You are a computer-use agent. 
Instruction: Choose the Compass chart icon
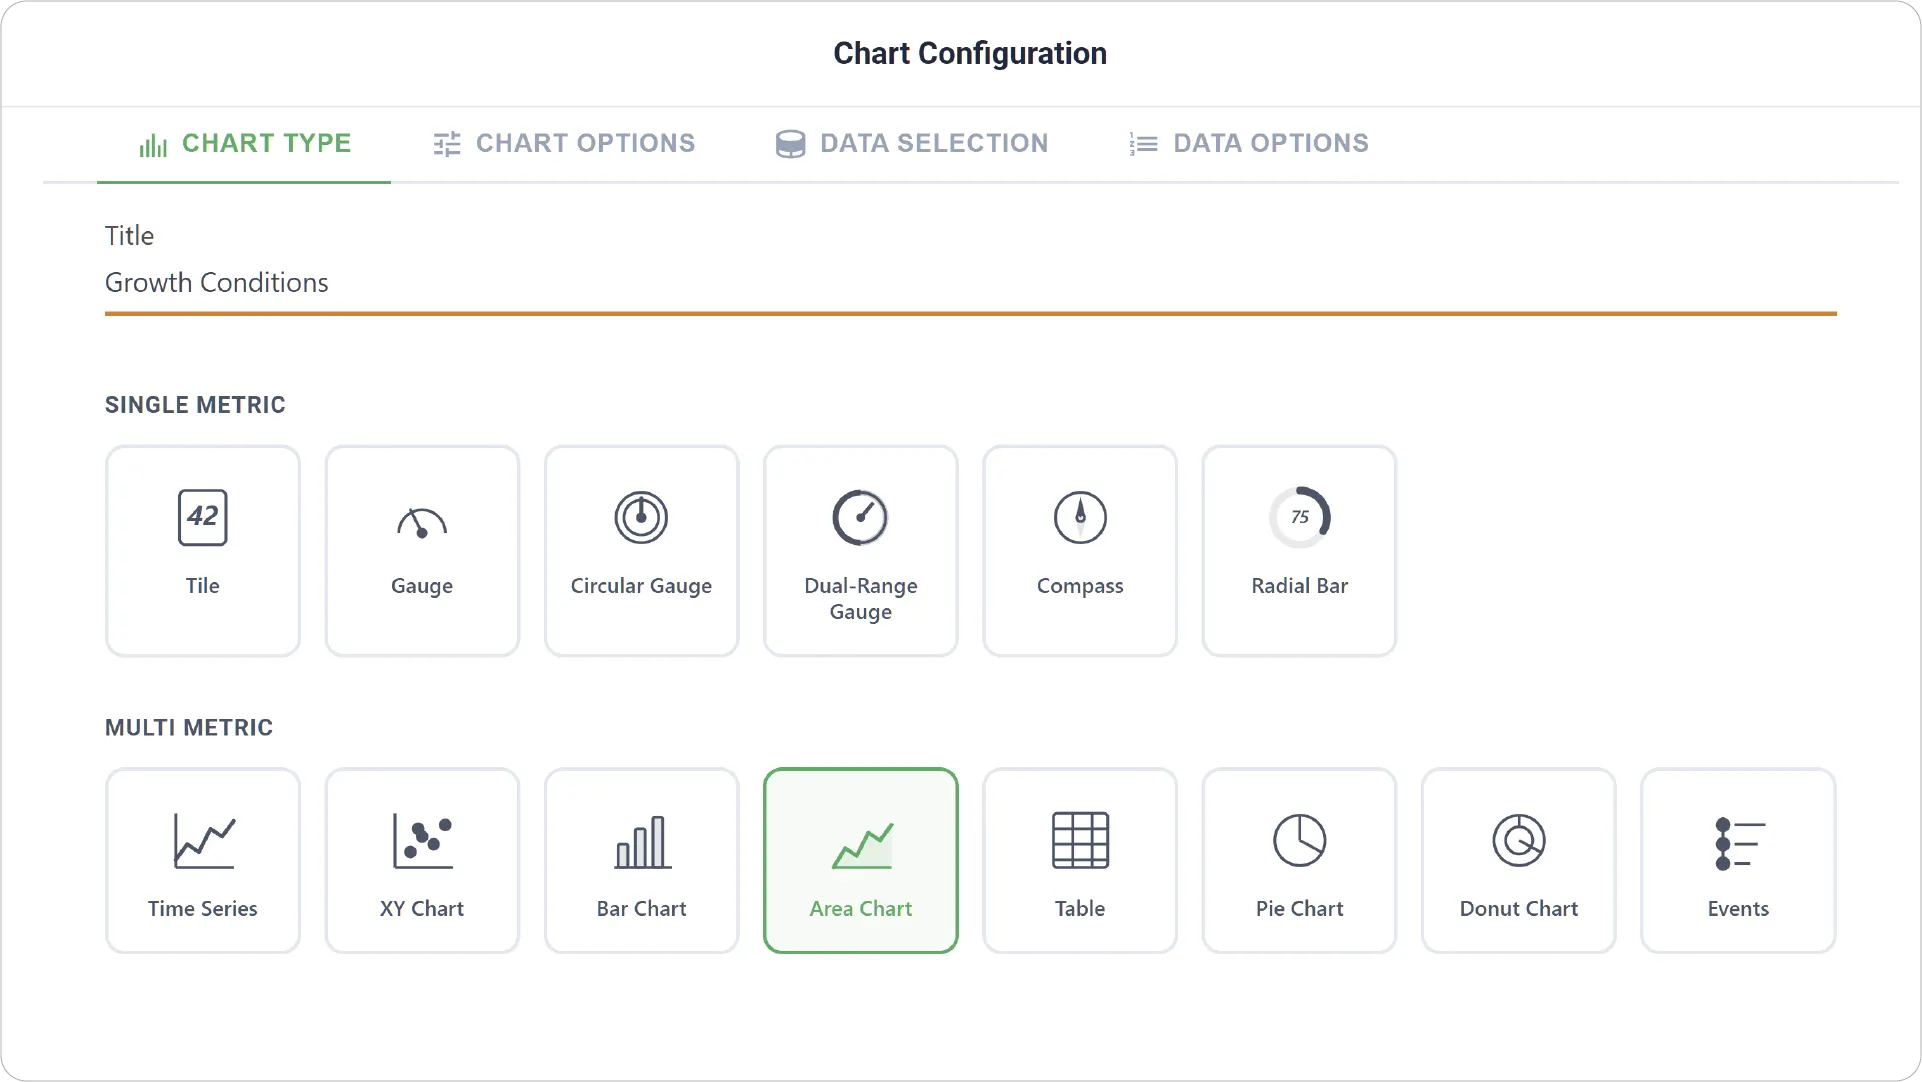[1080, 517]
